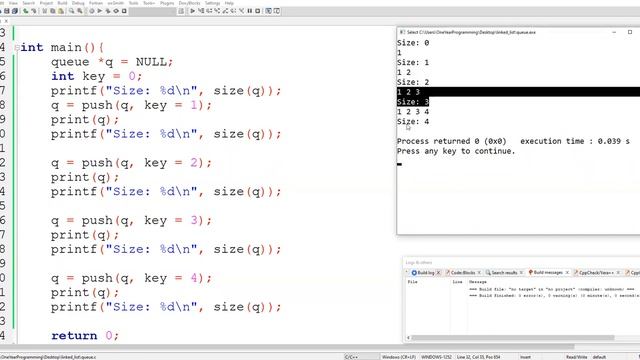Click the Stop debugger icon
The width and height of the screenshot is (640, 360).
(x=258, y=11)
